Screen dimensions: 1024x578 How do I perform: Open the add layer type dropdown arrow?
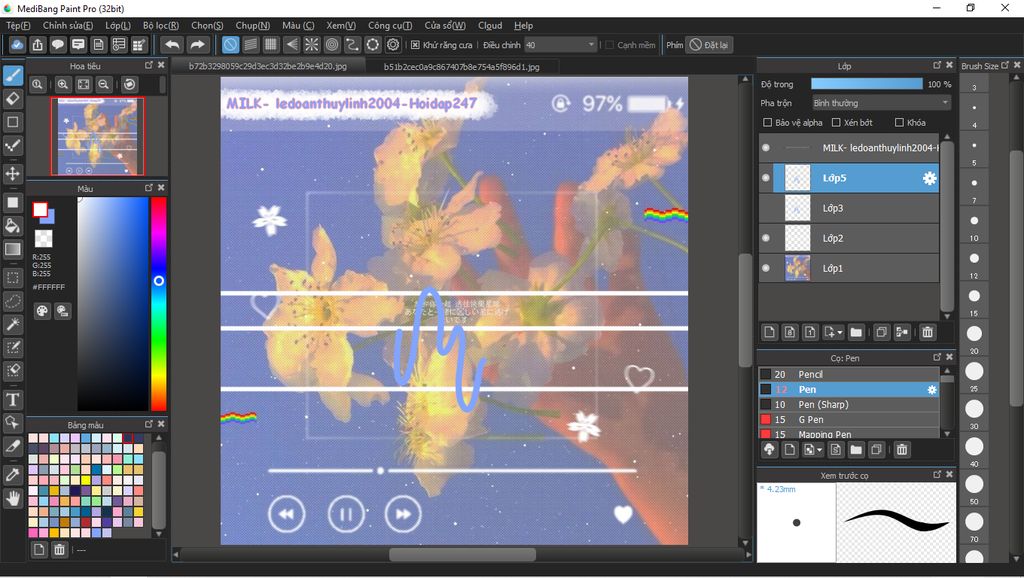coord(840,332)
